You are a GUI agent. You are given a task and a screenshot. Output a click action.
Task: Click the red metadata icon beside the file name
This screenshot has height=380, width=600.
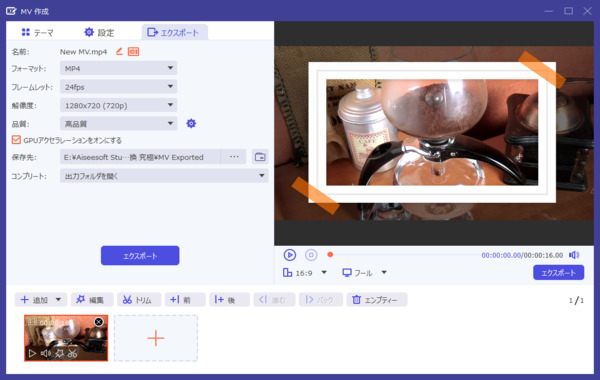(133, 51)
